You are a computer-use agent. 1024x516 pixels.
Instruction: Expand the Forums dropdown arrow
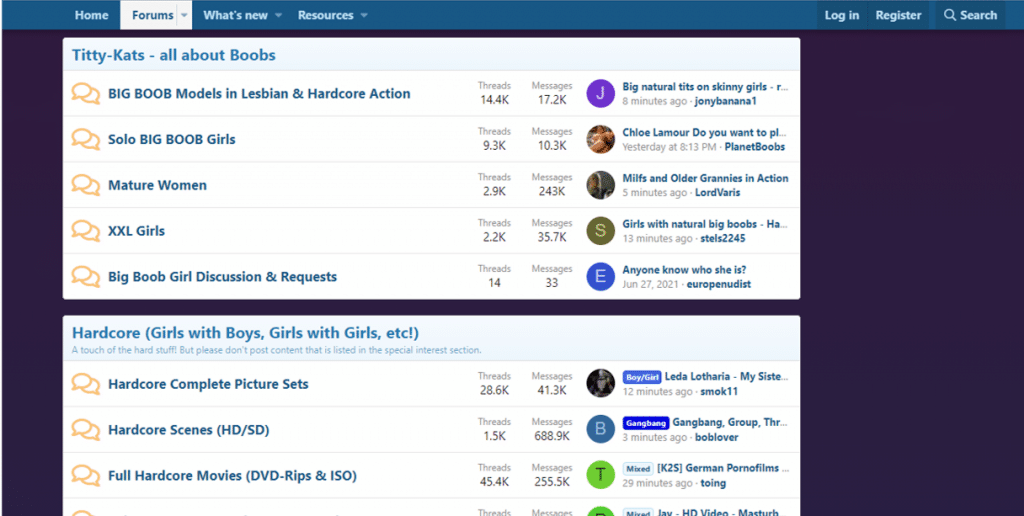(x=184, y=15)
